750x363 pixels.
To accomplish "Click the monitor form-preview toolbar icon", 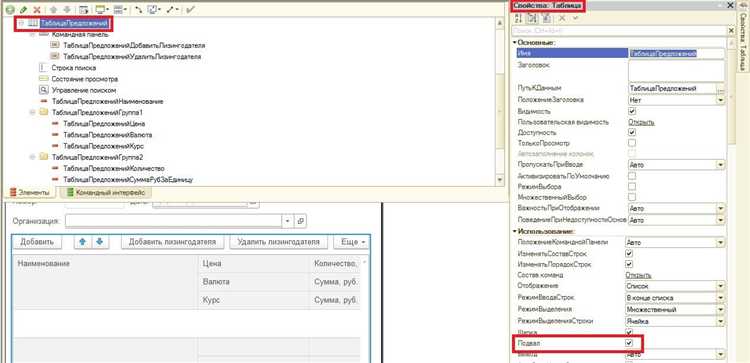I will pos(100,10).
